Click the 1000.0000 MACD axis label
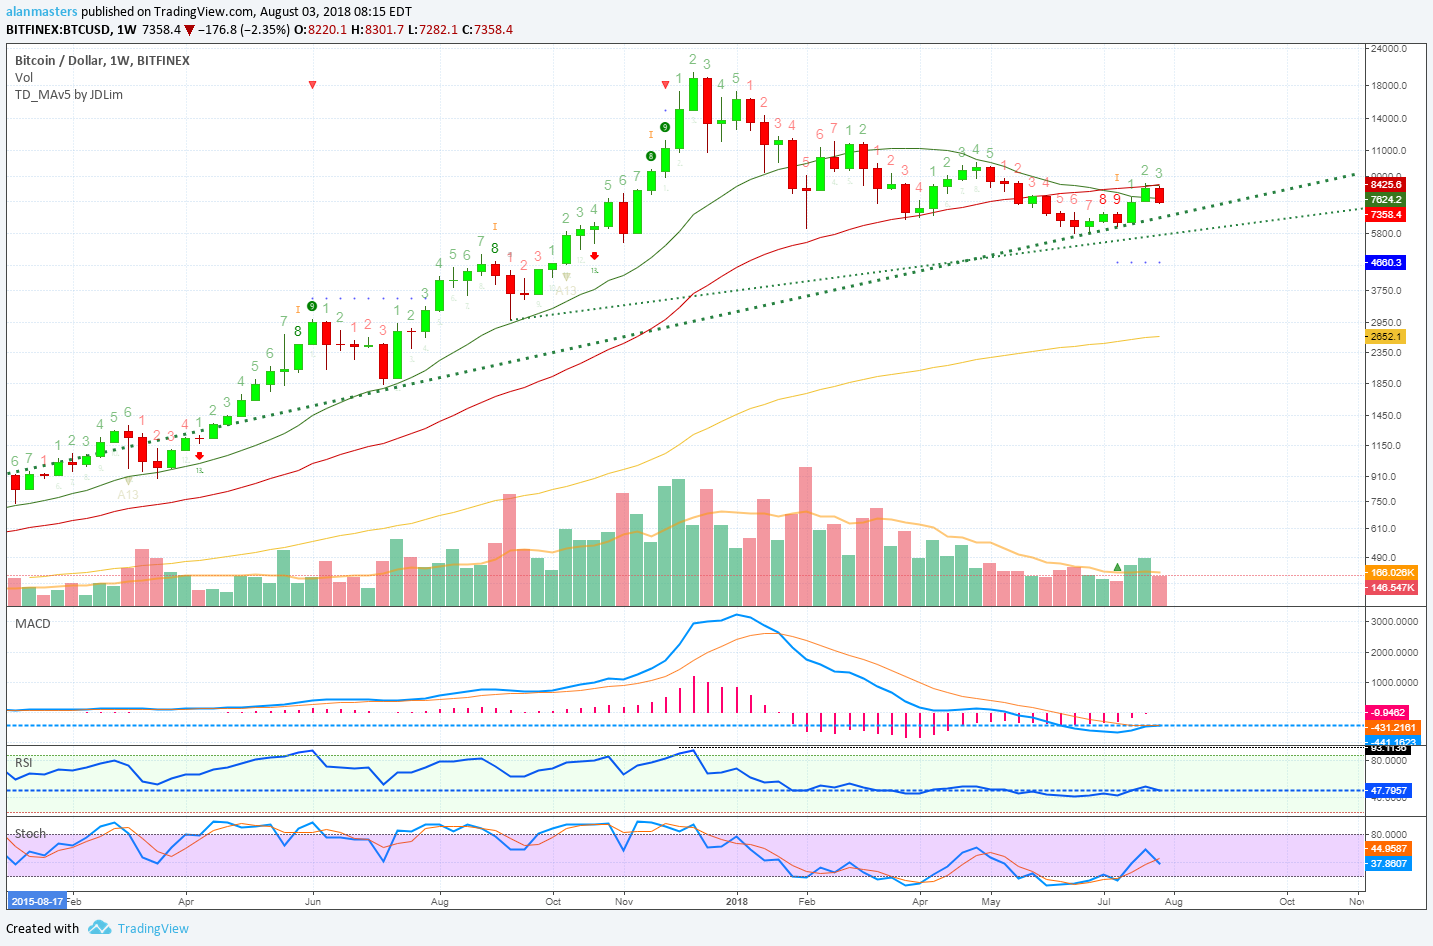The height and width of the screenshot is (946, 1433). (1394, 683)
